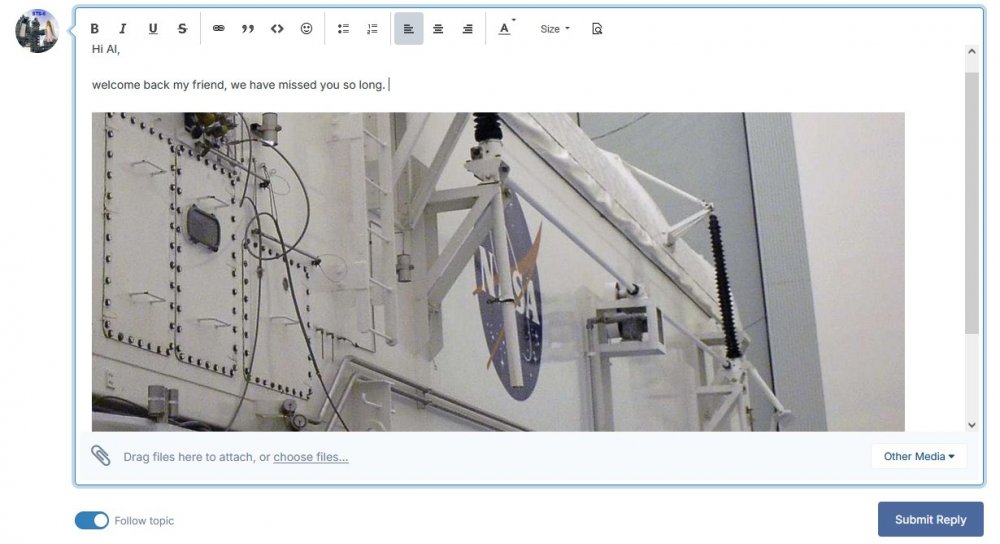Open the Other Media dropdown

click(x=918, y=456)
